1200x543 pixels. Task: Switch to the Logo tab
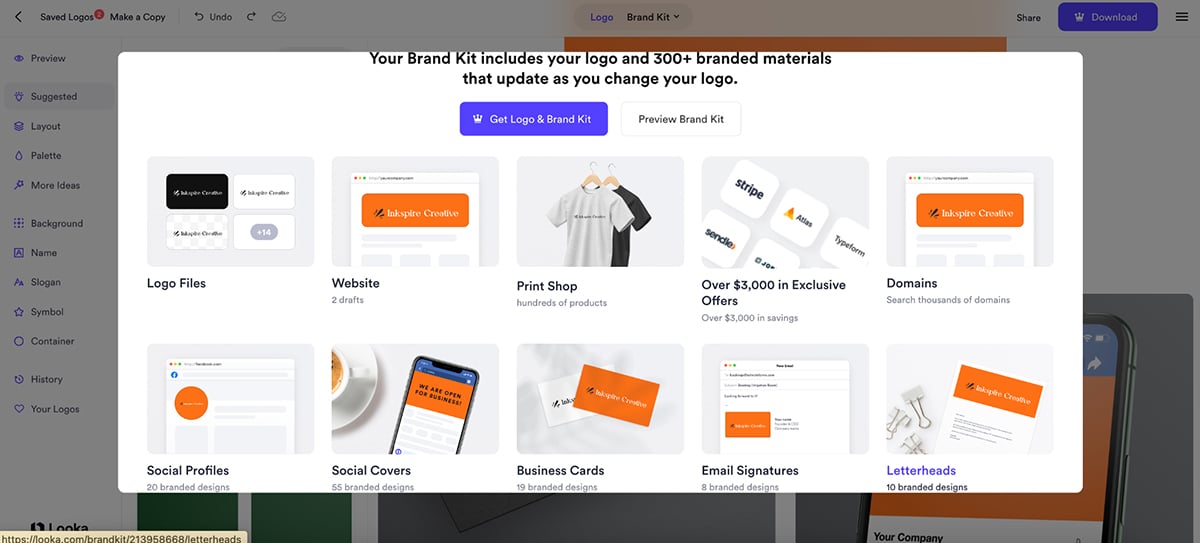(602, 17)
